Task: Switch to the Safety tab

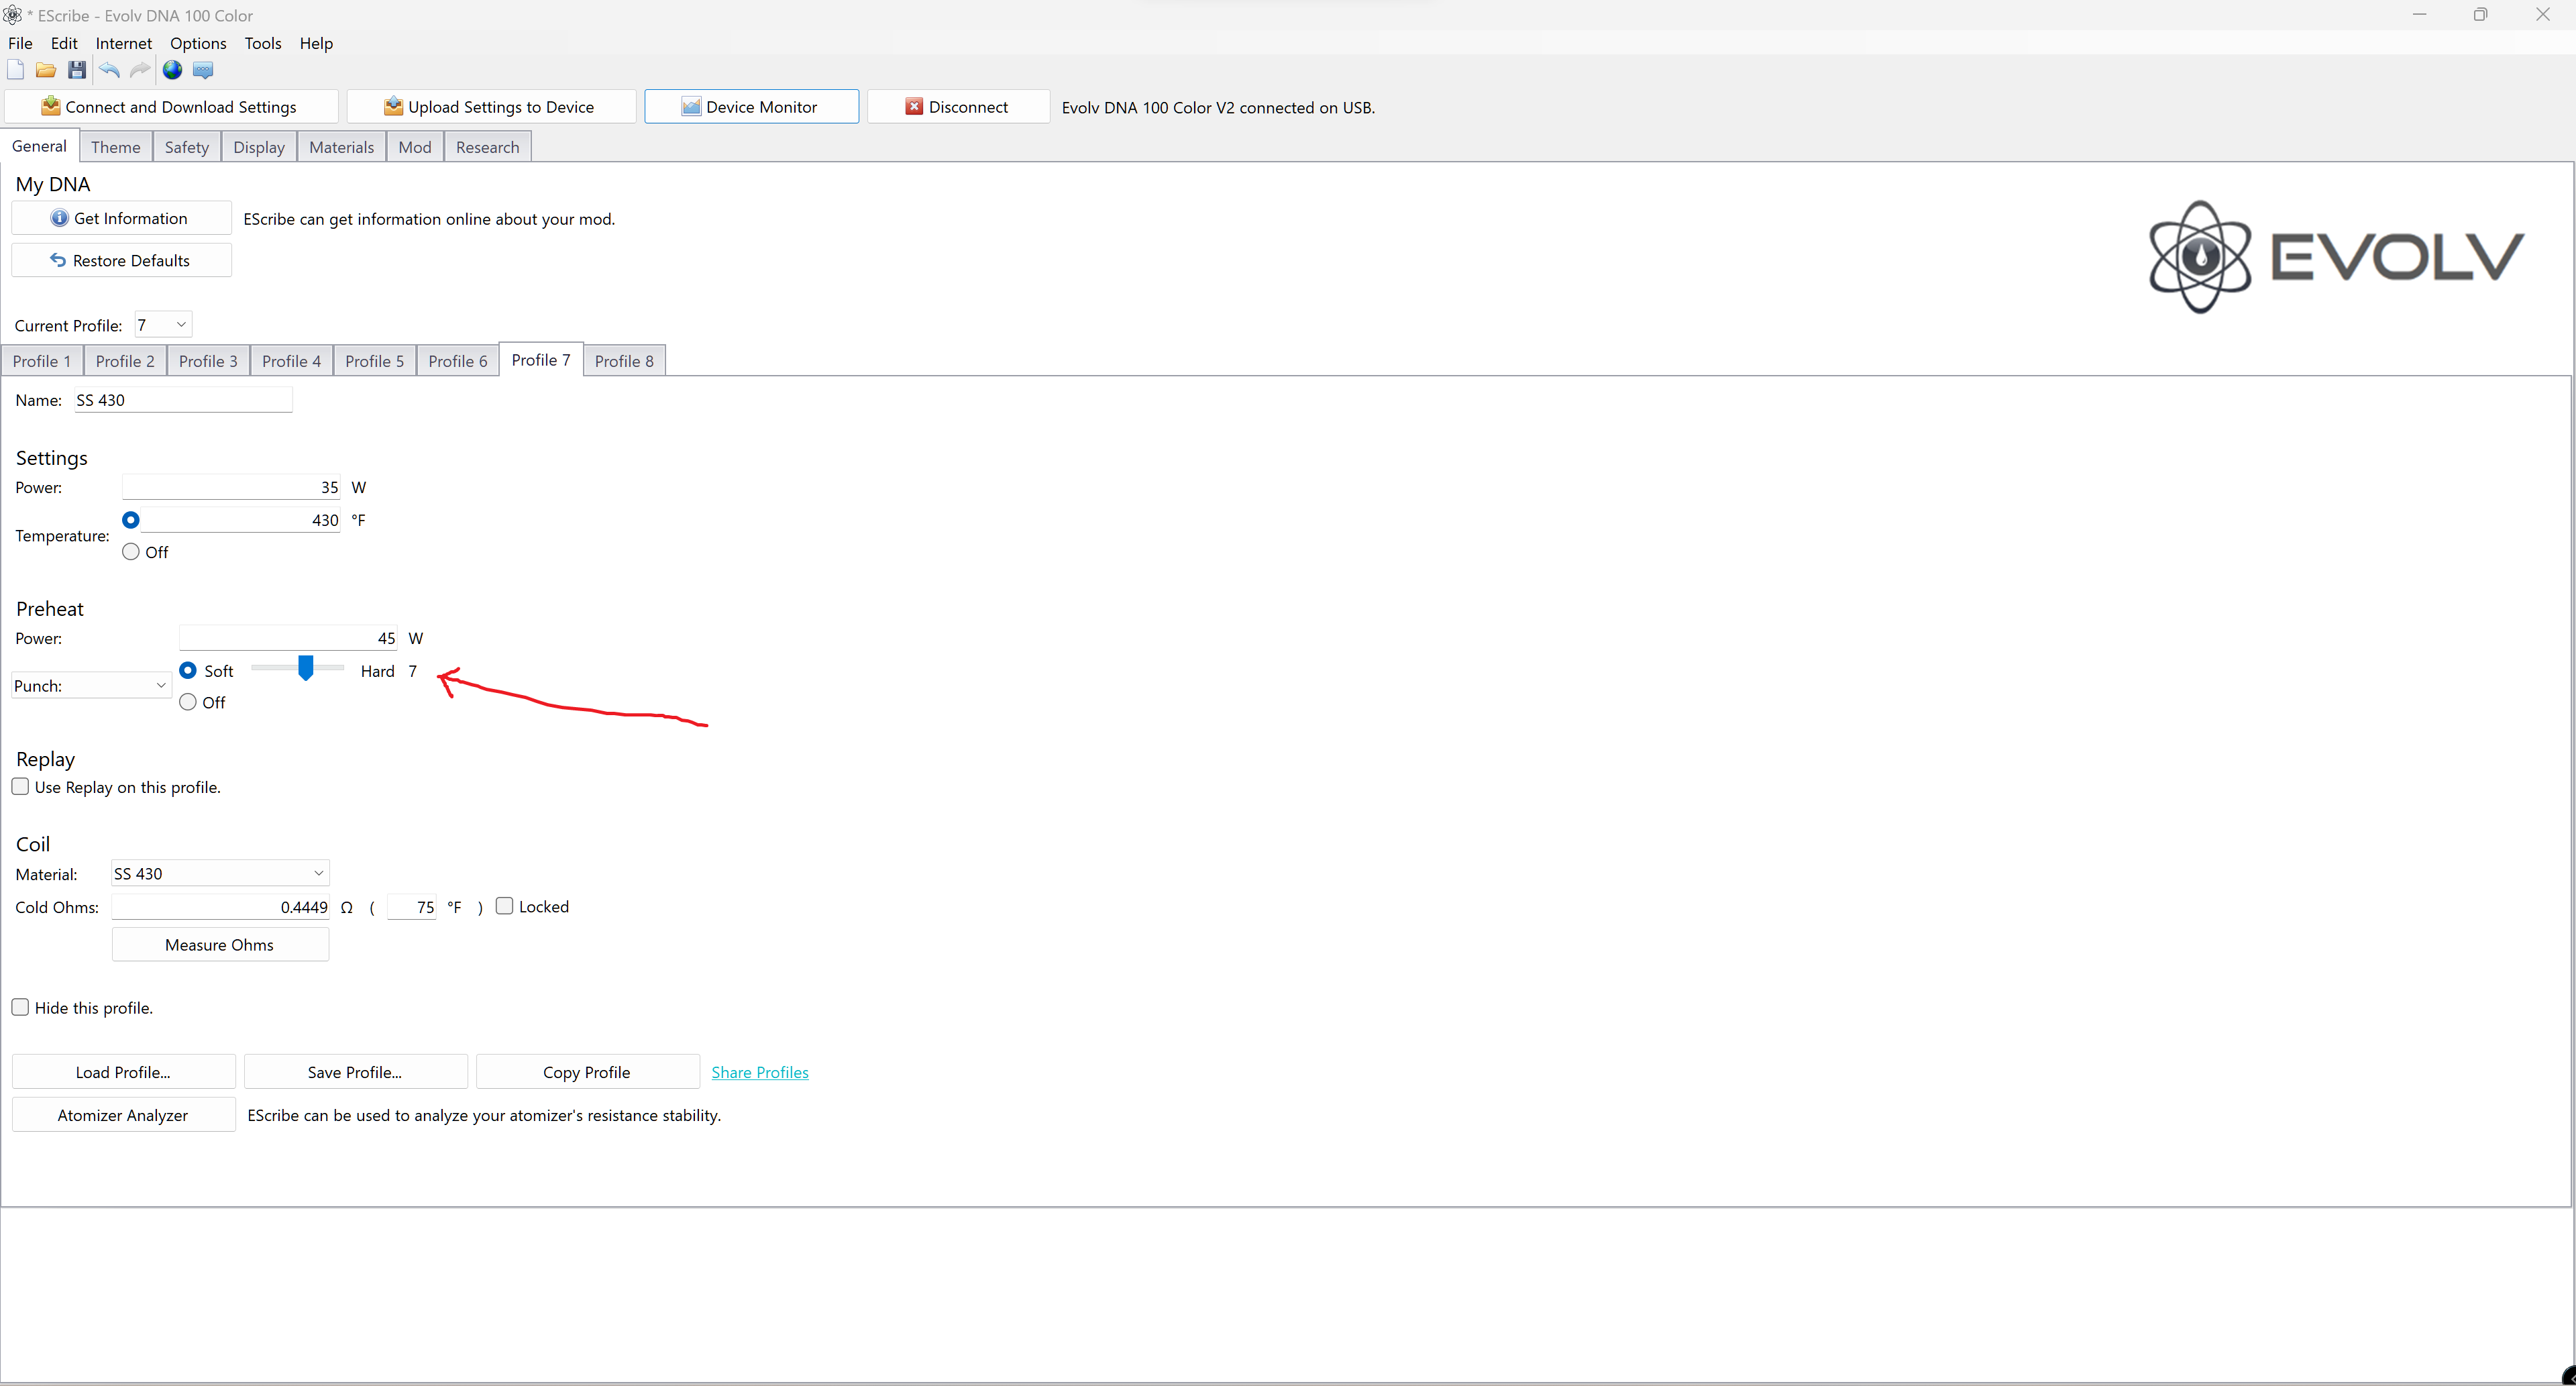Action: (186, 147)
